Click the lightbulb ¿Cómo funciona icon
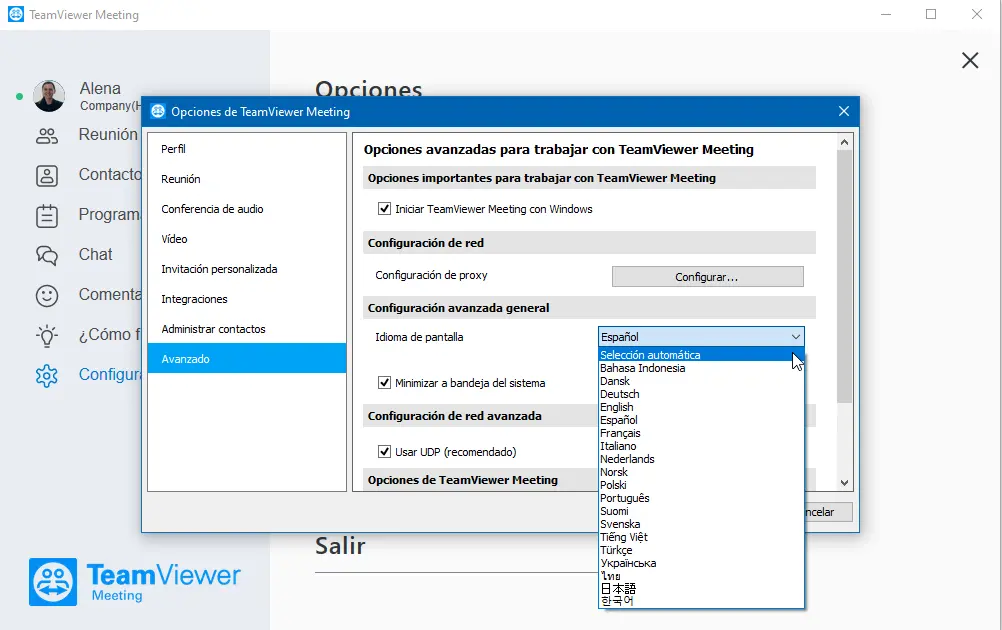The width and height of the screenshot is (1002, 630). [47, 335]
